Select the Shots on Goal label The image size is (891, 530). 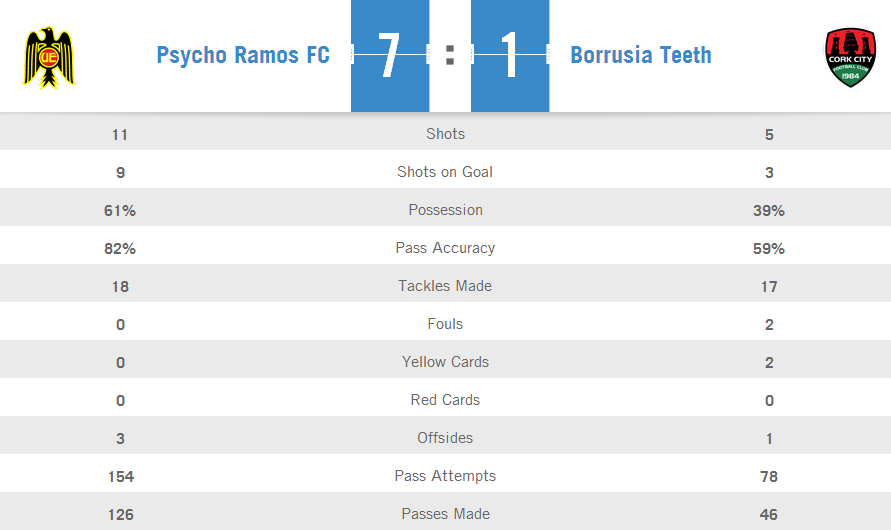pyautogui.click(x=445, y=172)
